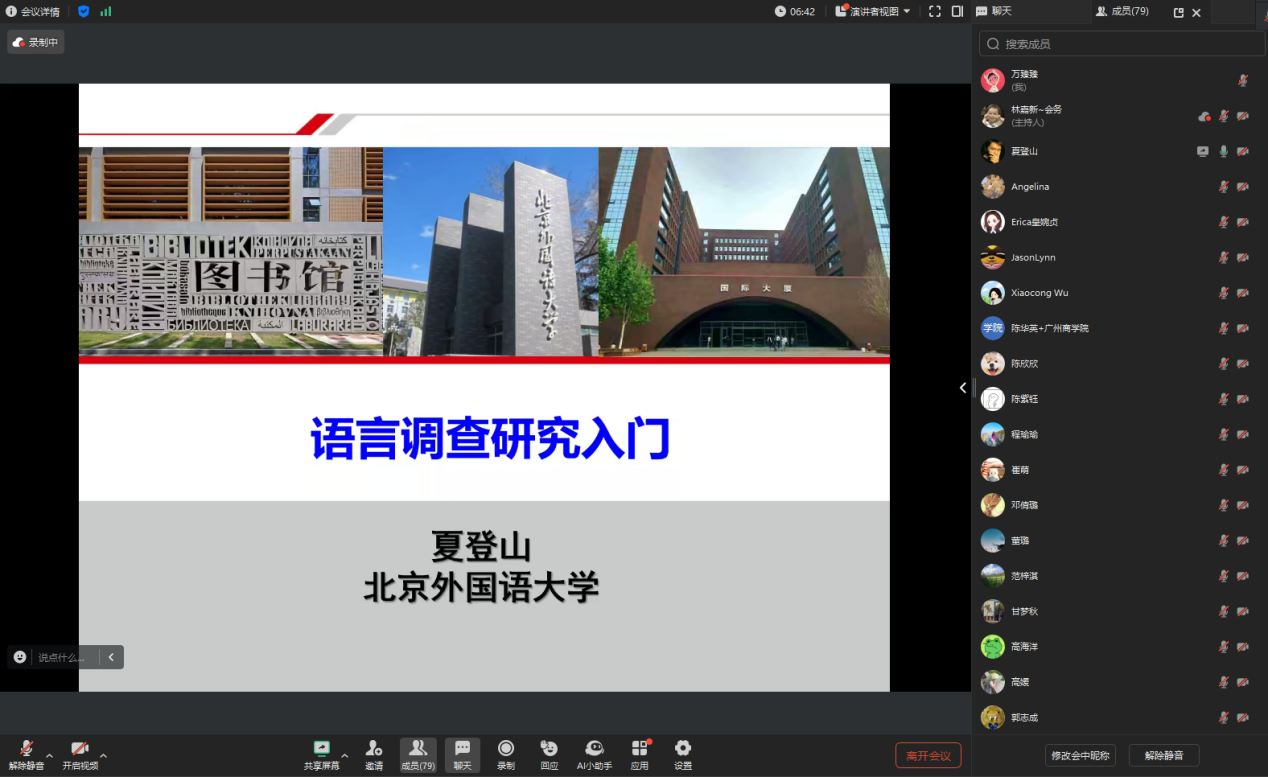This screenshot has width=1268, height=777.
Task: Click the Share Screen (共享屏幕) icon
Action: (321, 754)
